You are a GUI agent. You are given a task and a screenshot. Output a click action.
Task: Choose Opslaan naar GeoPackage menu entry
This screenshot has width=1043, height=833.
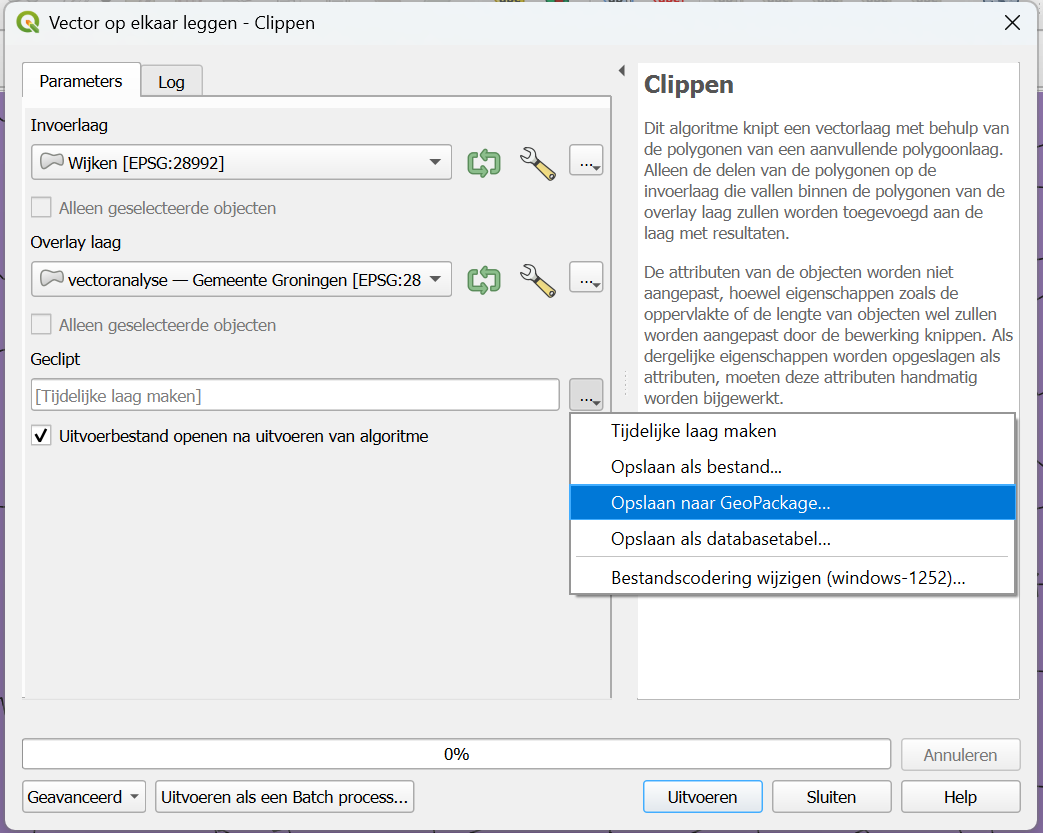[720, 503]
